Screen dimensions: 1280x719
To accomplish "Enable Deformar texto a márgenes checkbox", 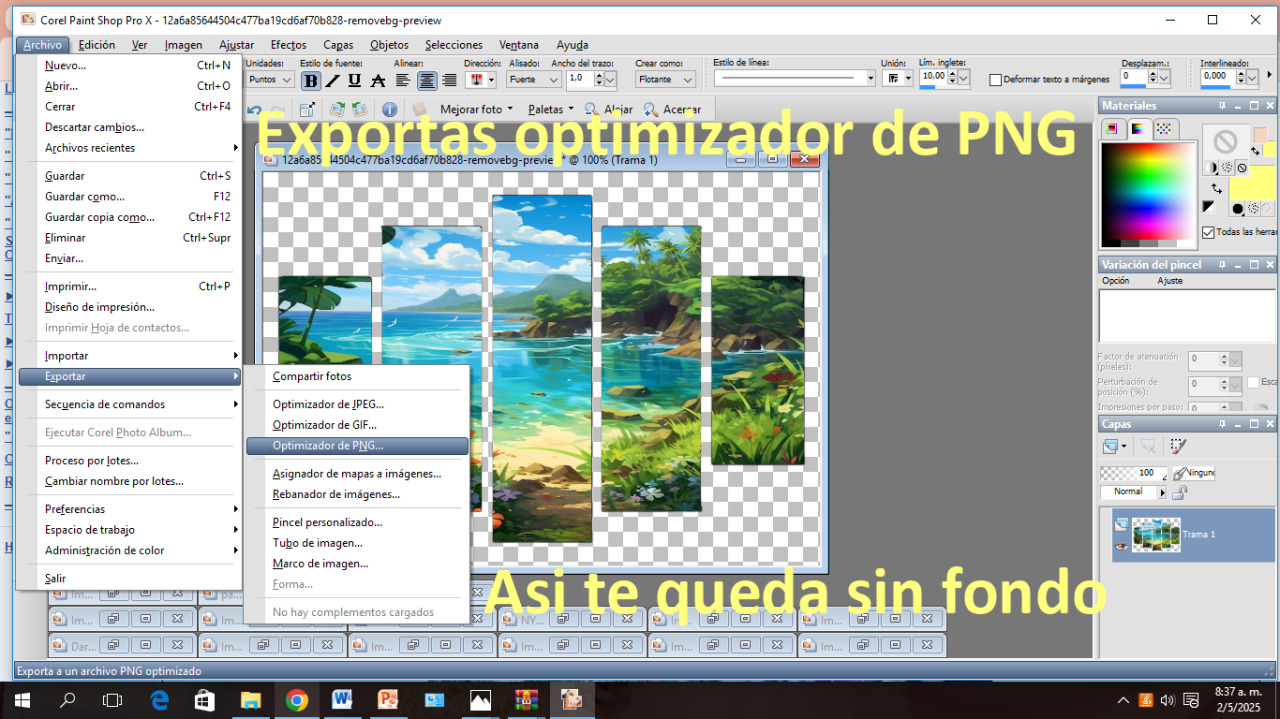I will click(995, 80).
